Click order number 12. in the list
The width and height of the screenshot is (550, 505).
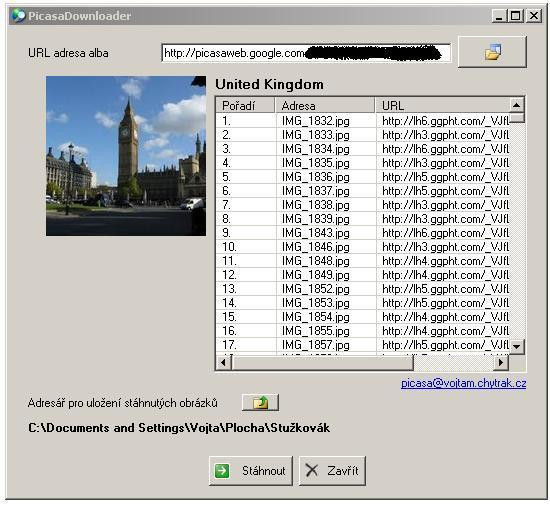pyautogui.click(x=229, y=275)
